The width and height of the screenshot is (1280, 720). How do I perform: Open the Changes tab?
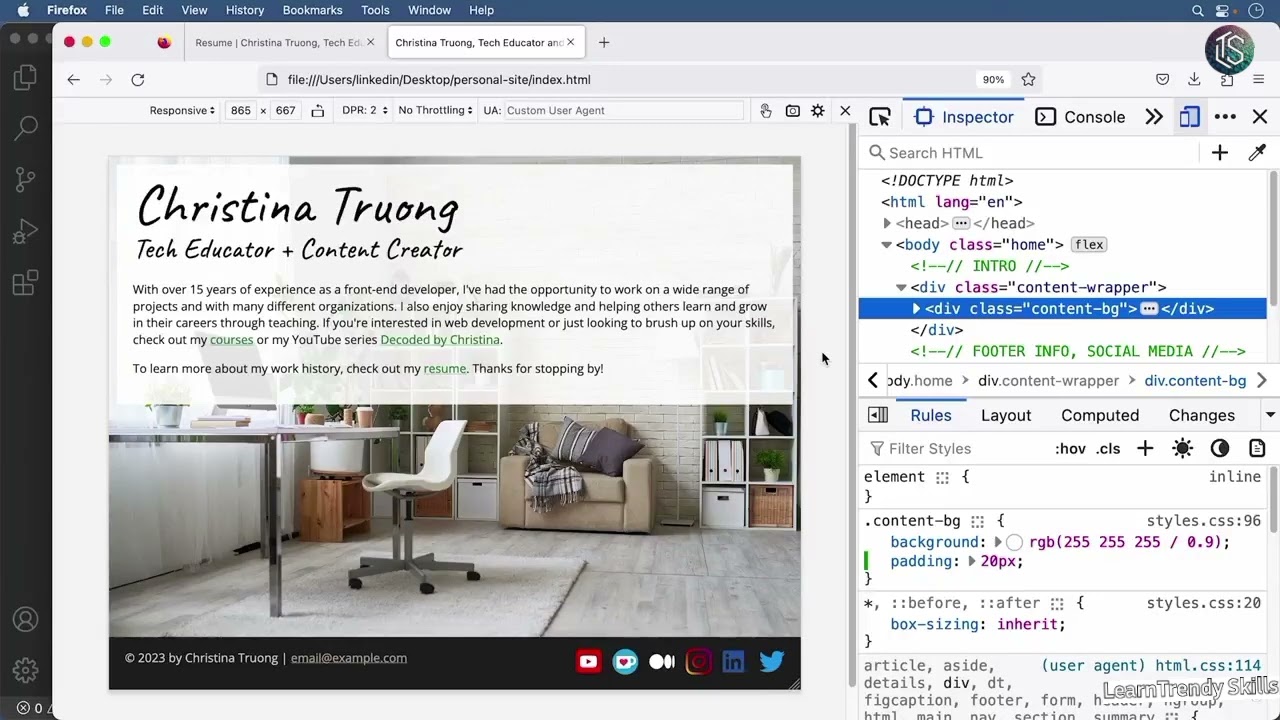(x=1202, y=415)
